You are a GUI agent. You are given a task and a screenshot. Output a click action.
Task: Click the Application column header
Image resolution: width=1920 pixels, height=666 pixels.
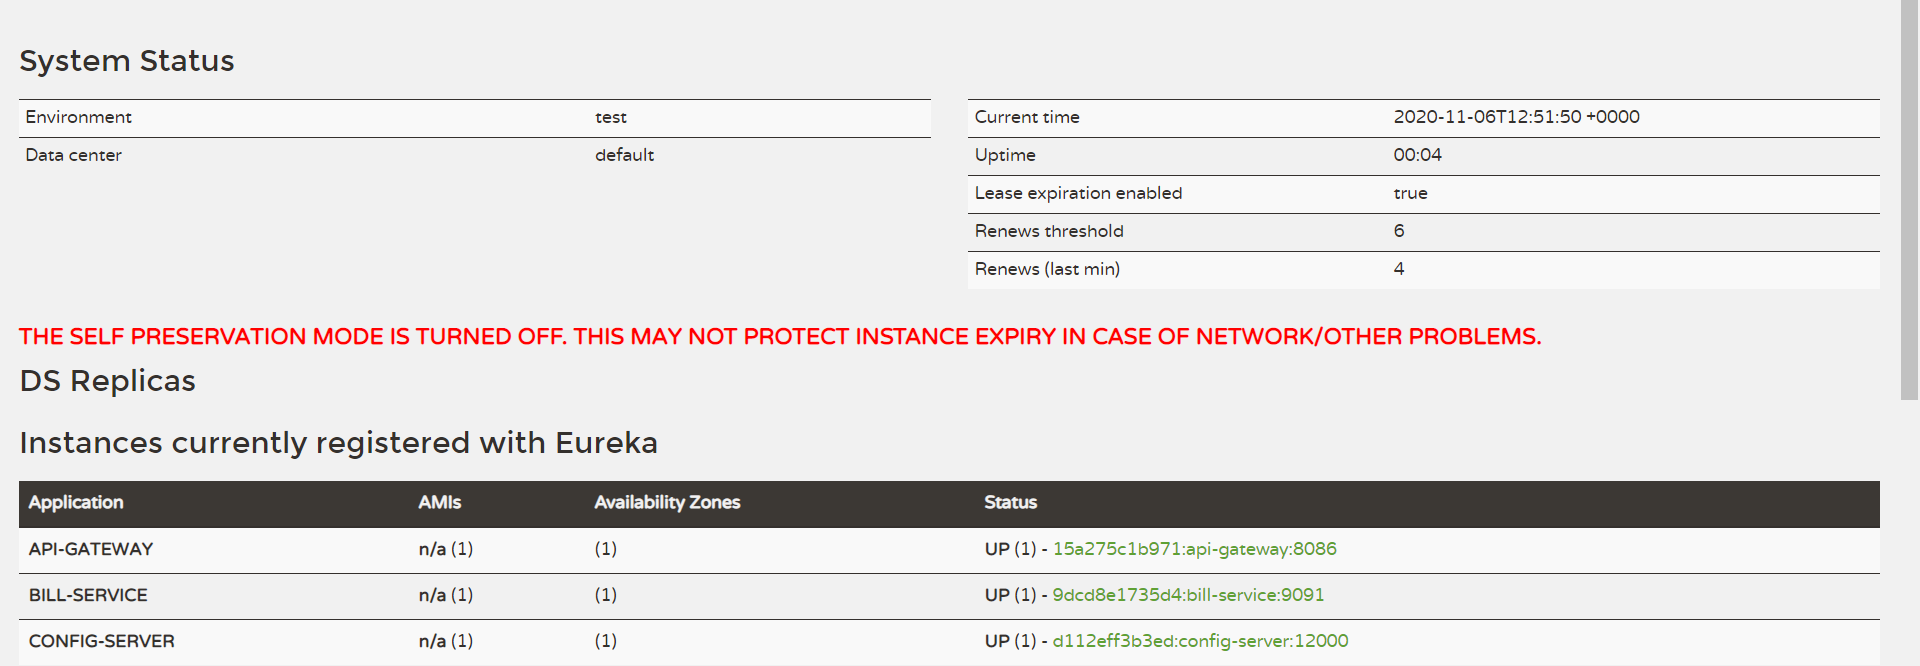tap(76, 503)
